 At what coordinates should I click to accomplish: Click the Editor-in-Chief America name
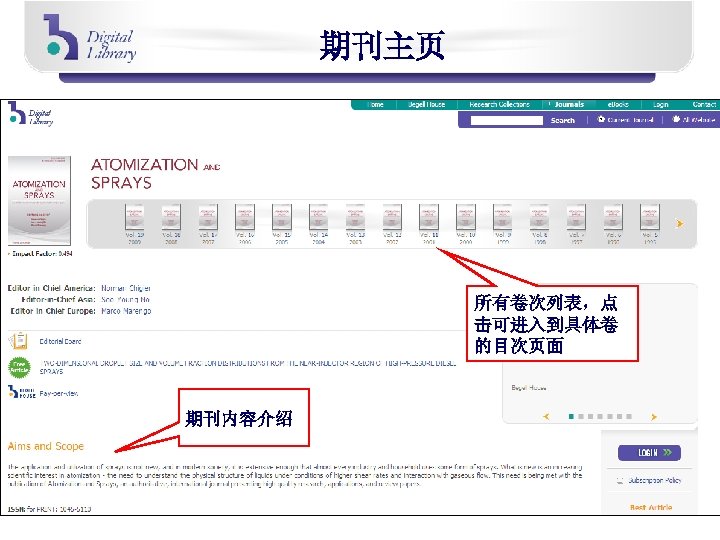(x=126, y=288)
